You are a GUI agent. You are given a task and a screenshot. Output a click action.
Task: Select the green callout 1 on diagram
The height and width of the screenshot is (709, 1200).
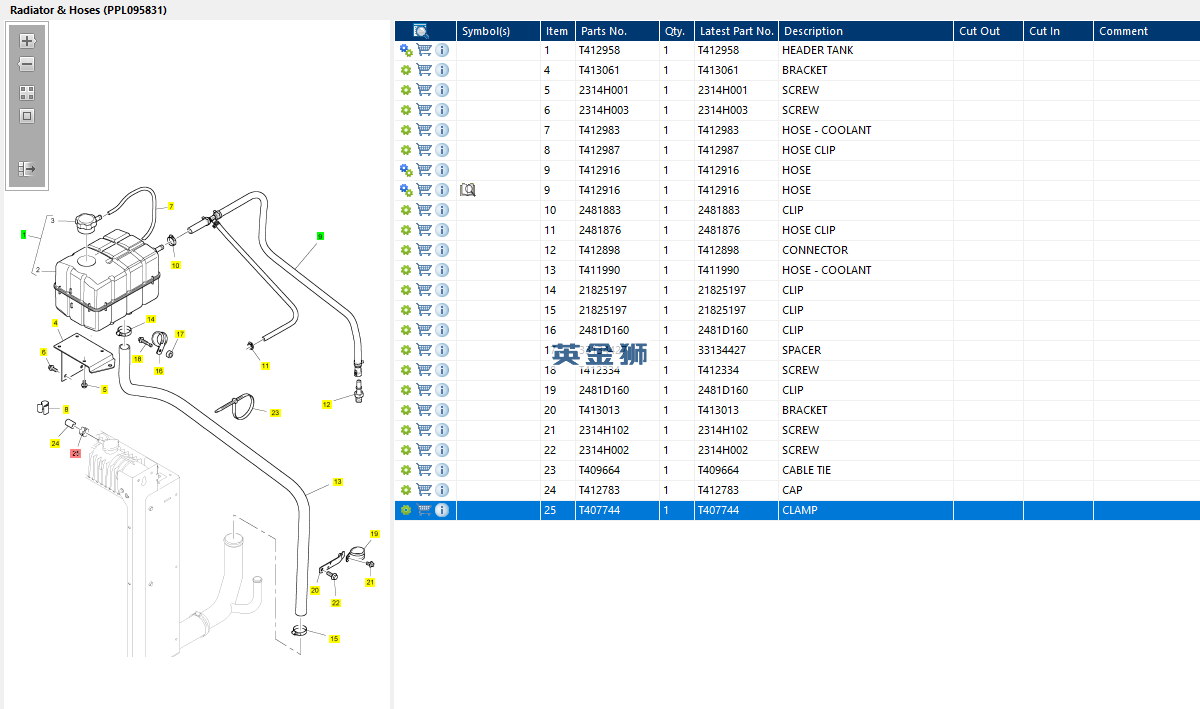pyautogui.click(x=23, y=234)
